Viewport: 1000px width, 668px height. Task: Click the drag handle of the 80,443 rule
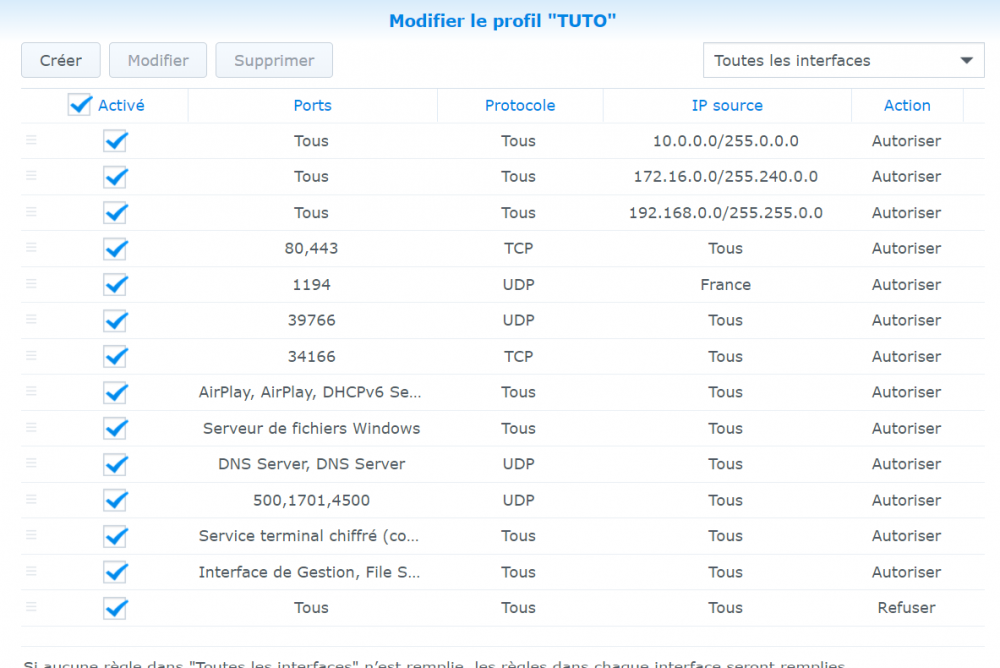31,248
